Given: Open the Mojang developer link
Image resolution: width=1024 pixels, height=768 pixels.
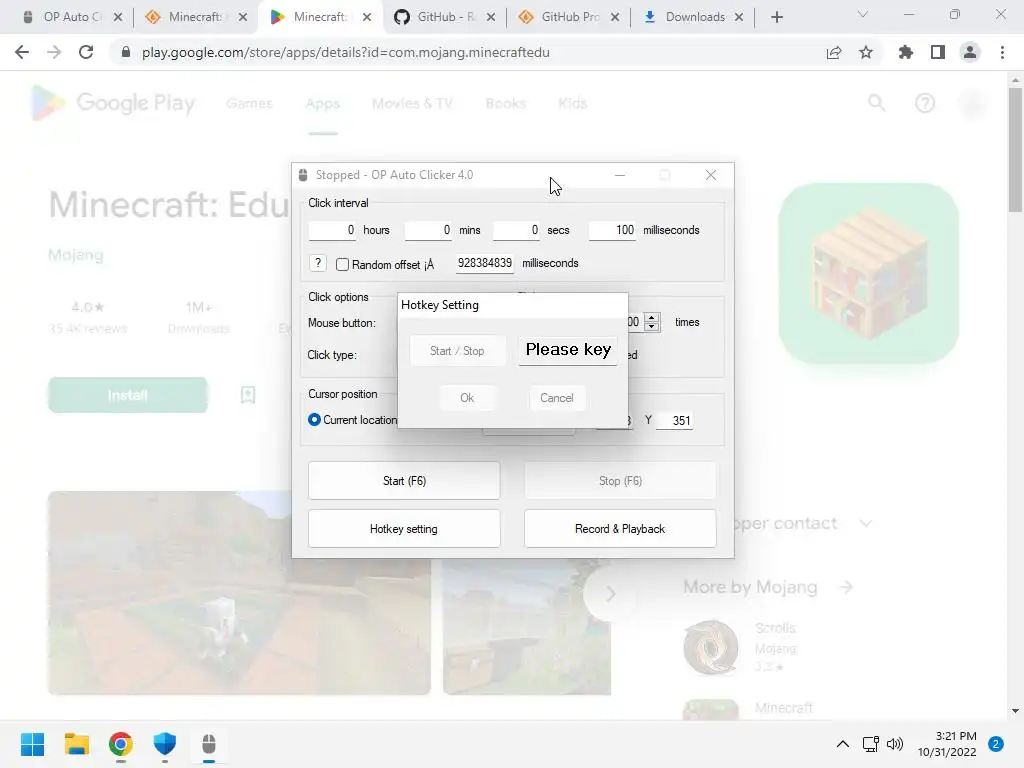Looking at the screenshot, I should tap(76, 255).
